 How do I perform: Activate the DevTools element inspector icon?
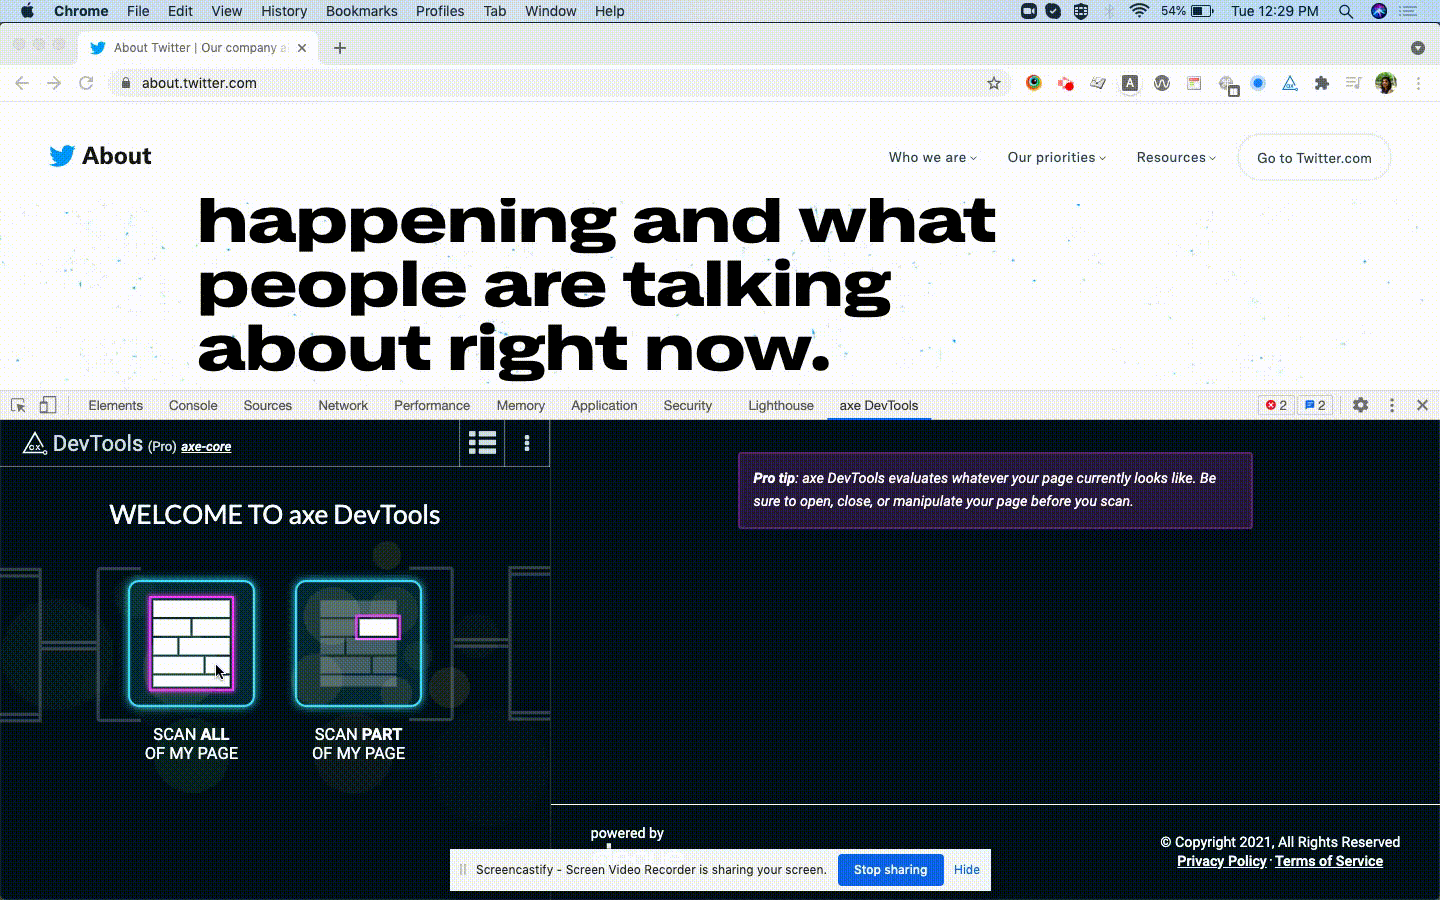[18, 405]
